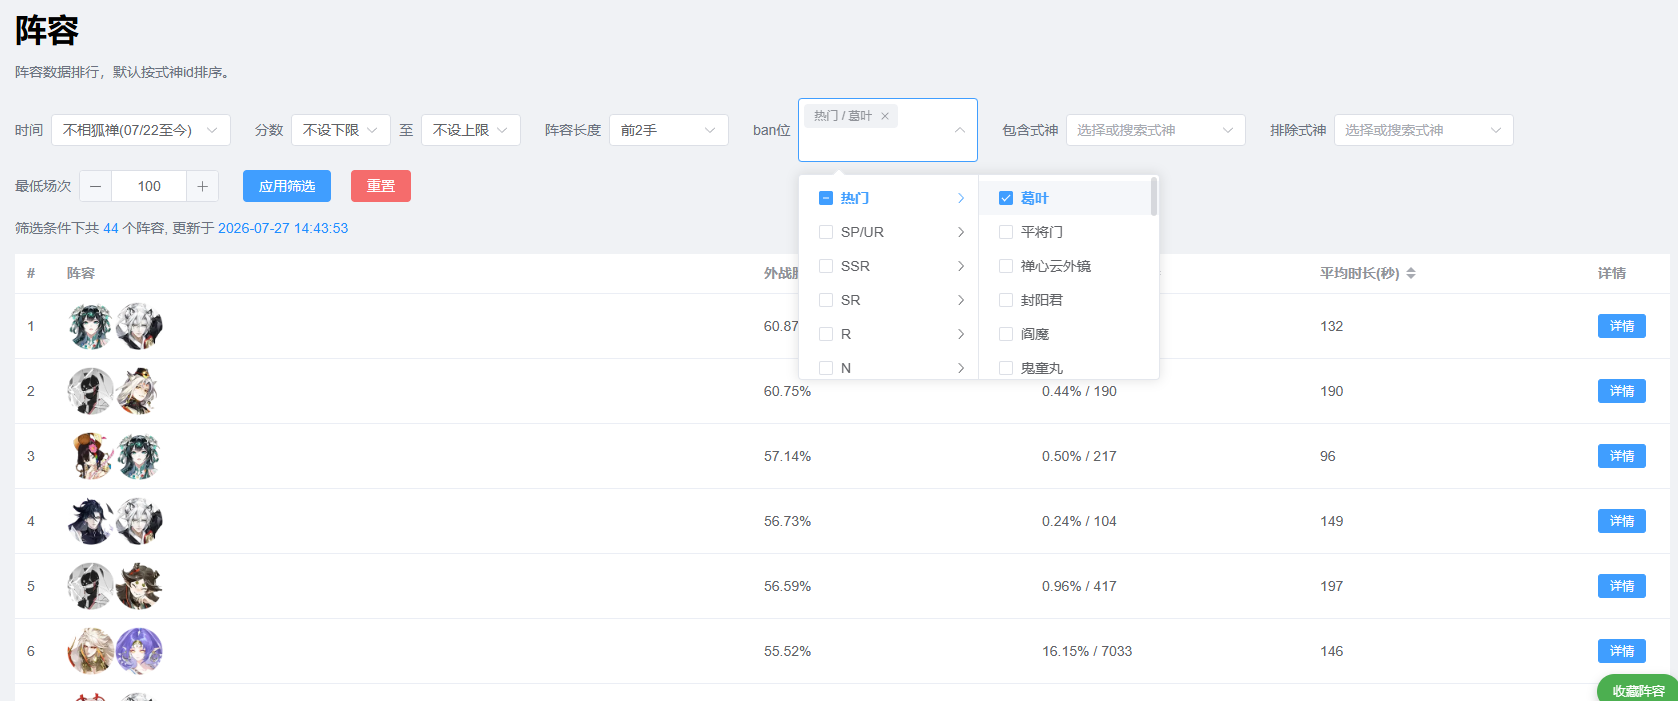The image size is (1678, 701).
Task: Check the SSR category checkbox
Action: (x=826, y=266)
